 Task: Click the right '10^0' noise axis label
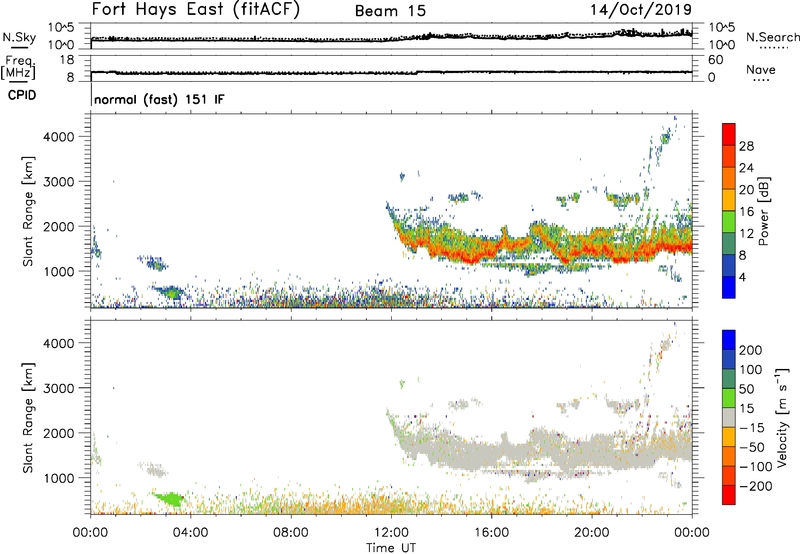click(x=721, y=45)
